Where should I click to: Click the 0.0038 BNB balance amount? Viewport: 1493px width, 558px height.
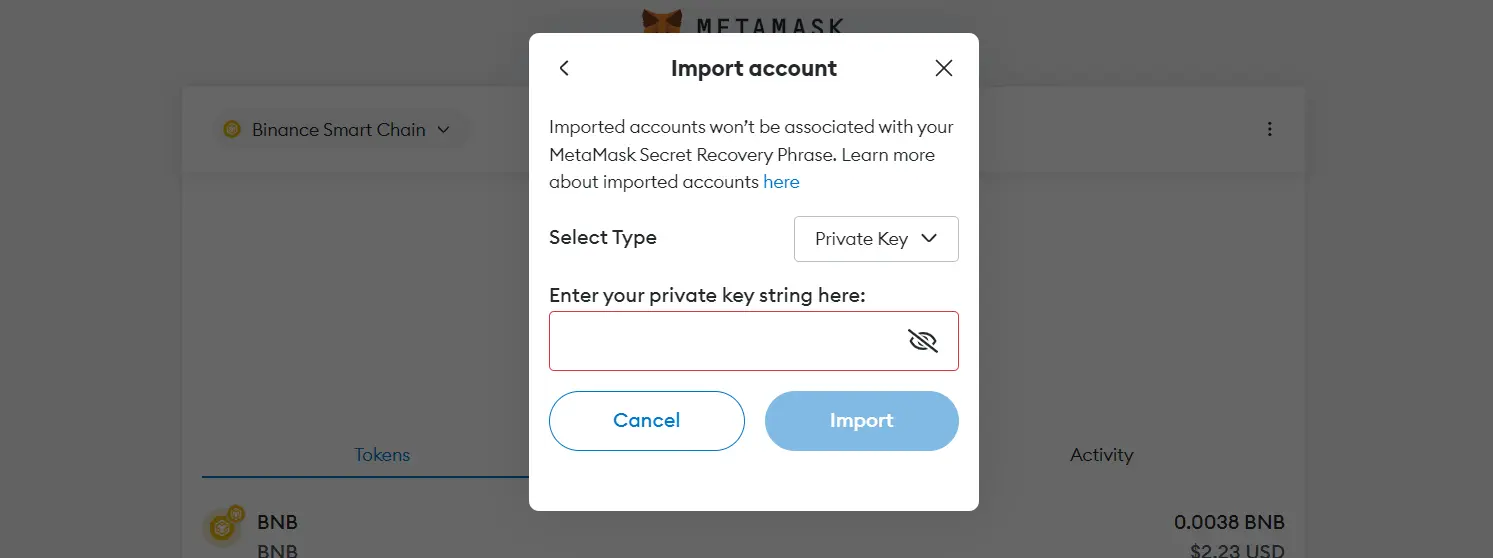(x=1229, y=522)
